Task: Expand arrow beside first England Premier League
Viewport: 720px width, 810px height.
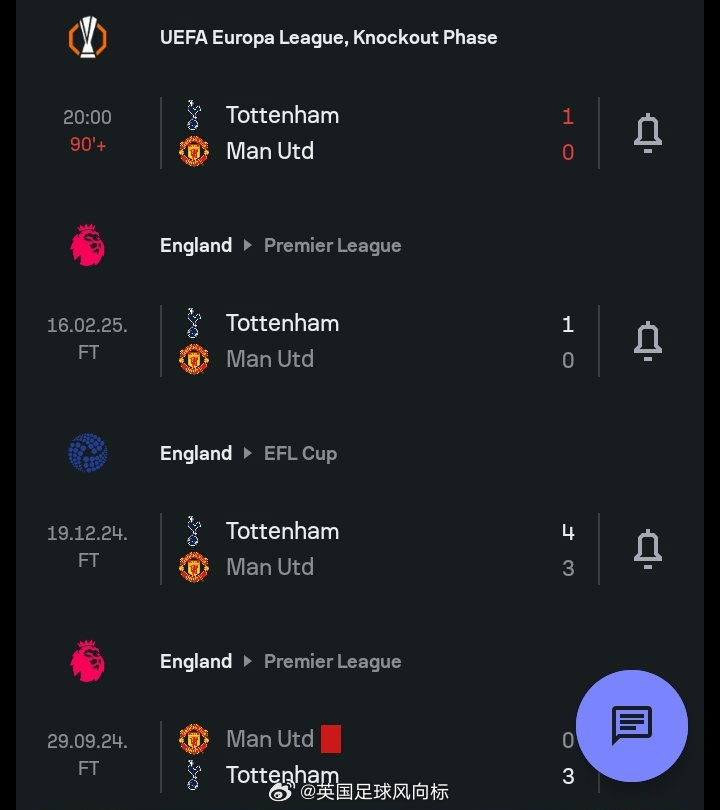Action: (247, 245)
